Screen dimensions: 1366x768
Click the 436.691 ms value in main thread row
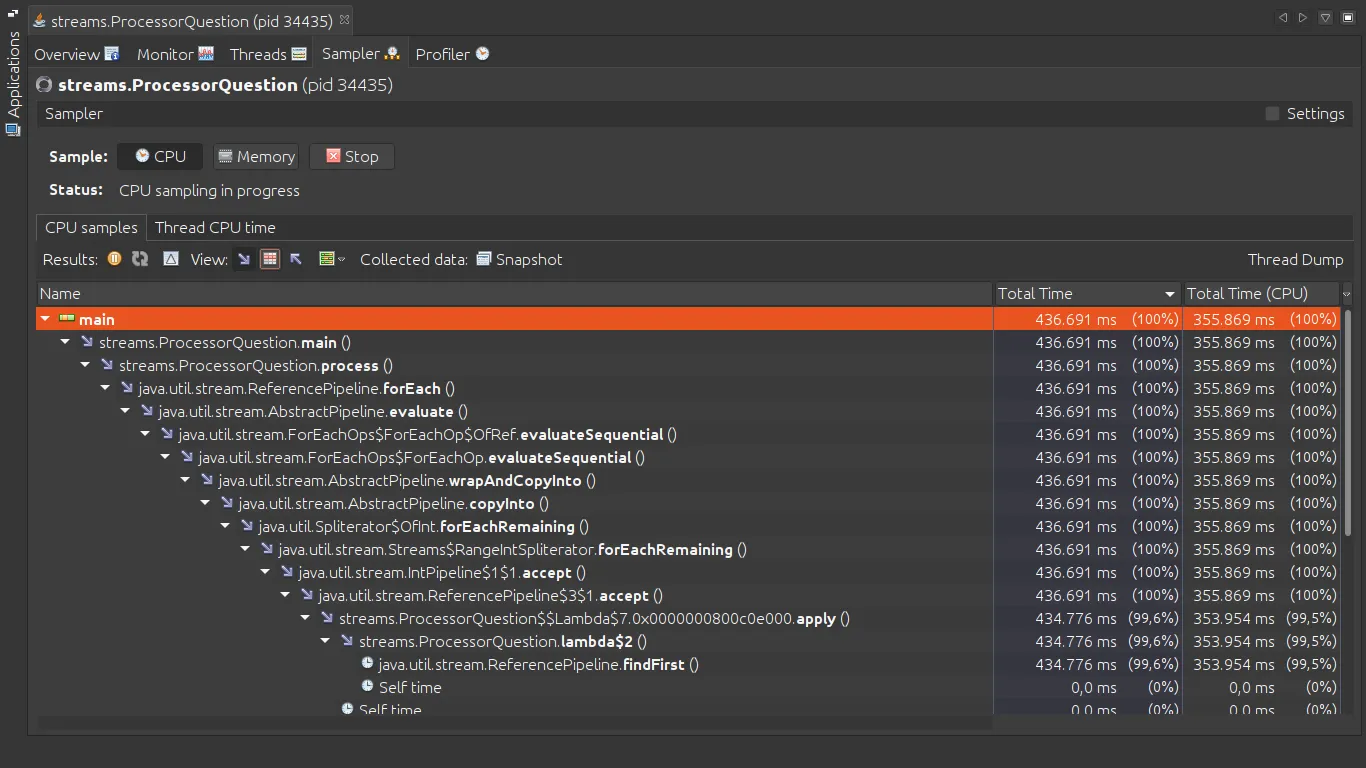coord(1076,319)
